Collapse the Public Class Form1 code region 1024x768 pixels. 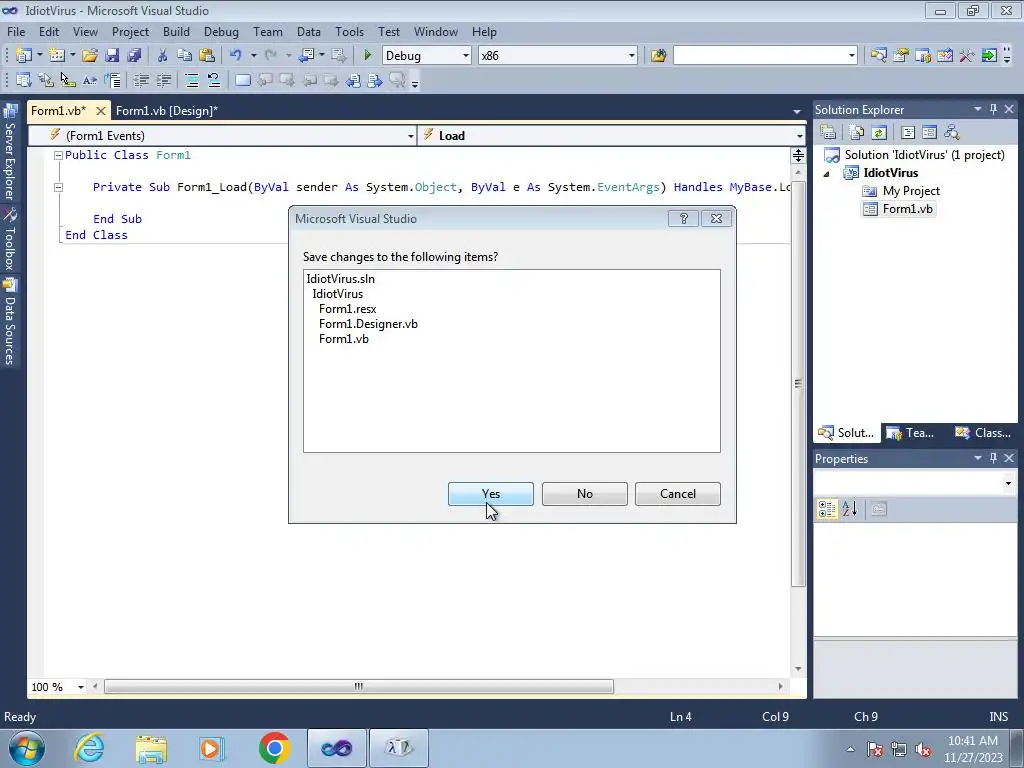[58, 155]
